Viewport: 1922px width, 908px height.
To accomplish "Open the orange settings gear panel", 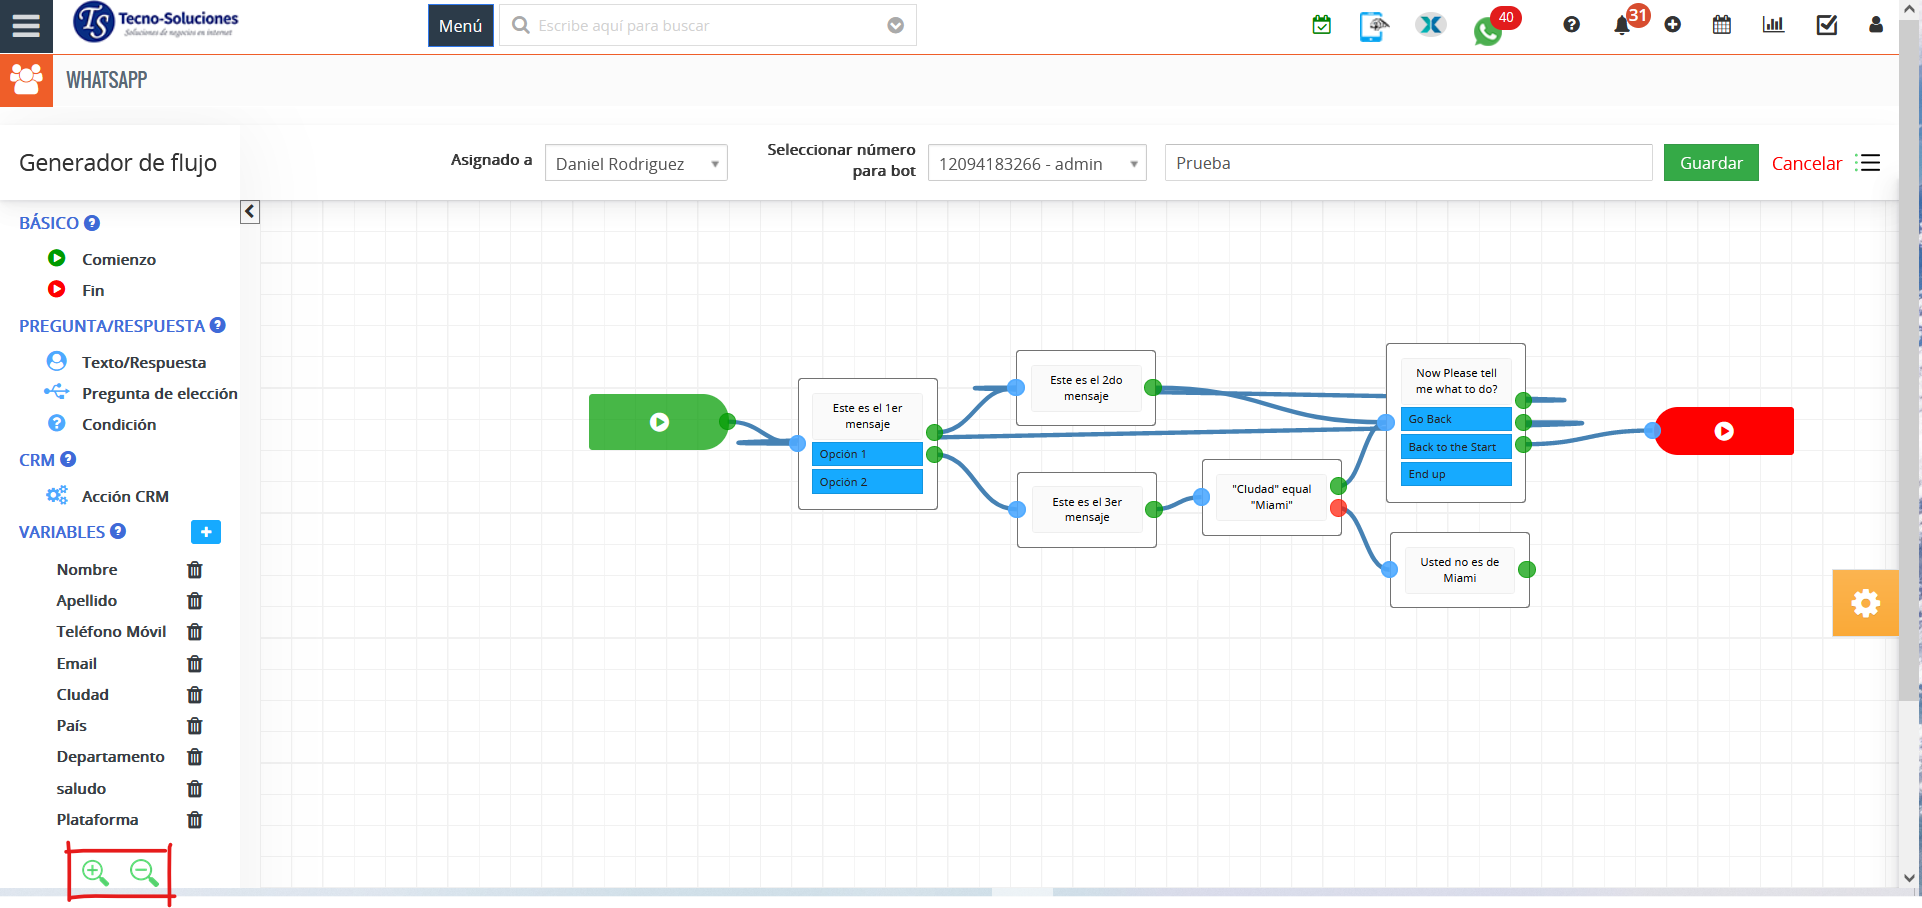I will pos(1865,603).
